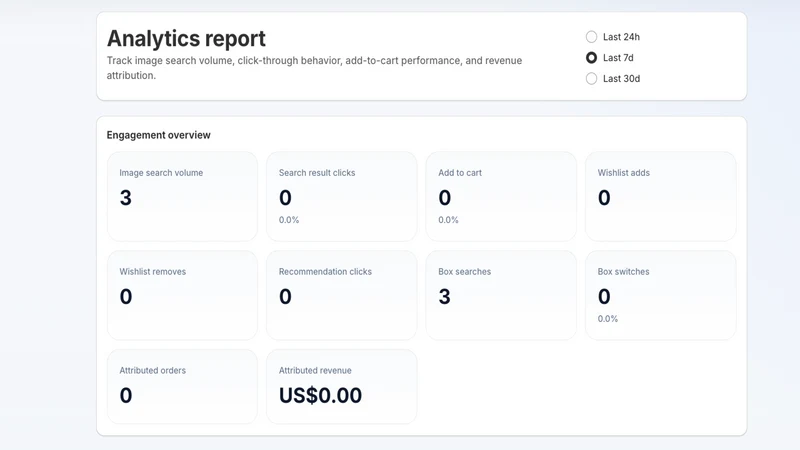Click the Engagement overview section title
The image size is (800, 450).
[x=159, y=135]
